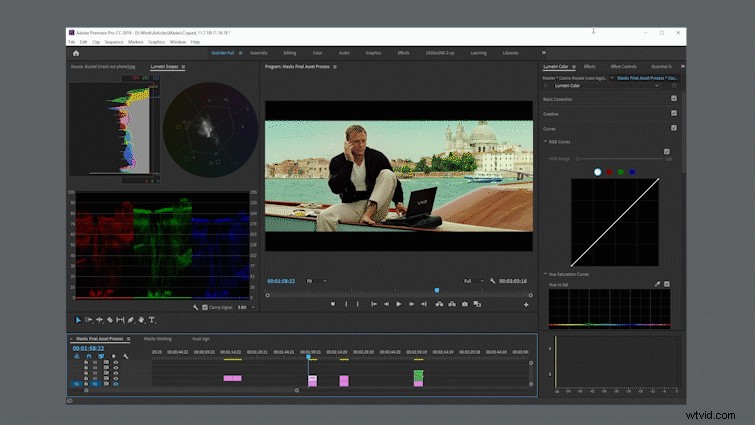Select the Track Select Forward tool
Screen dimensions: 755x425
coord(89,320)
